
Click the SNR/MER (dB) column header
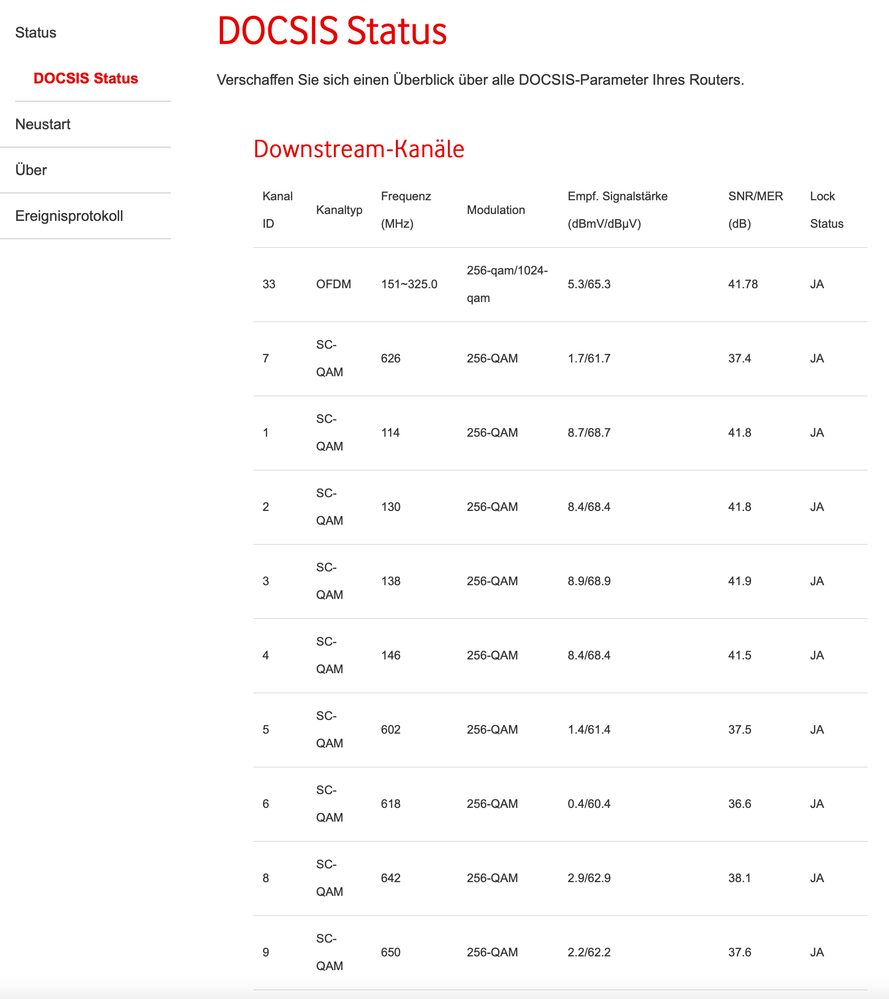pyautogui.click(x=755, y=210)
